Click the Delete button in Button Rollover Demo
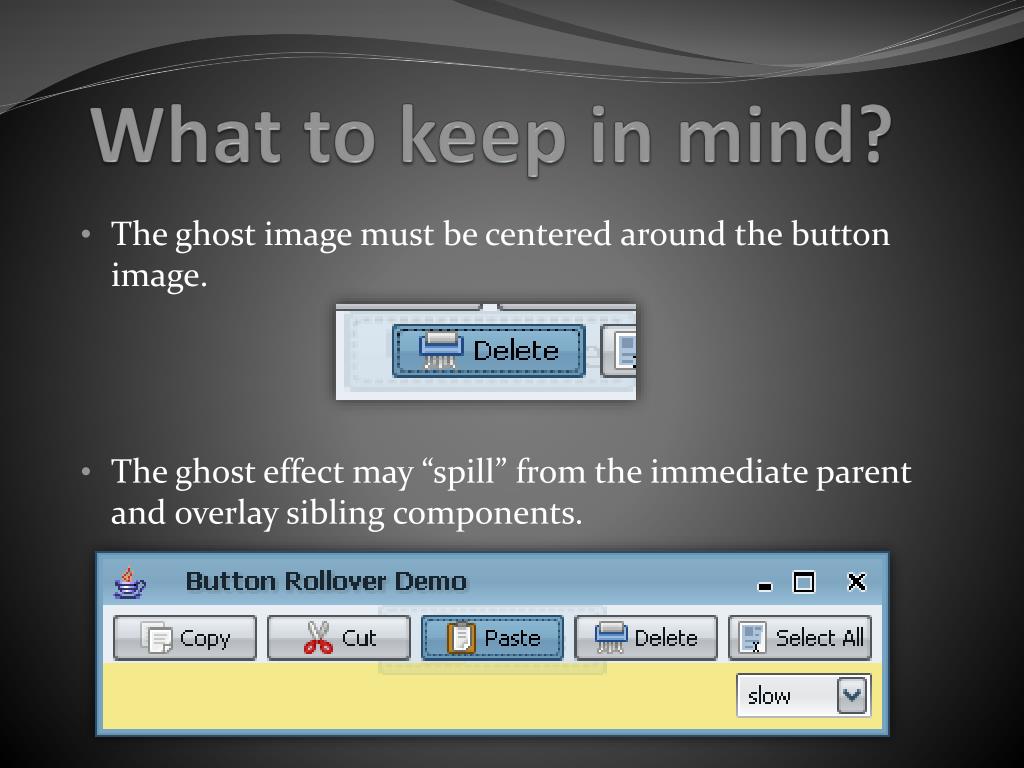 [x=646, y=637]
